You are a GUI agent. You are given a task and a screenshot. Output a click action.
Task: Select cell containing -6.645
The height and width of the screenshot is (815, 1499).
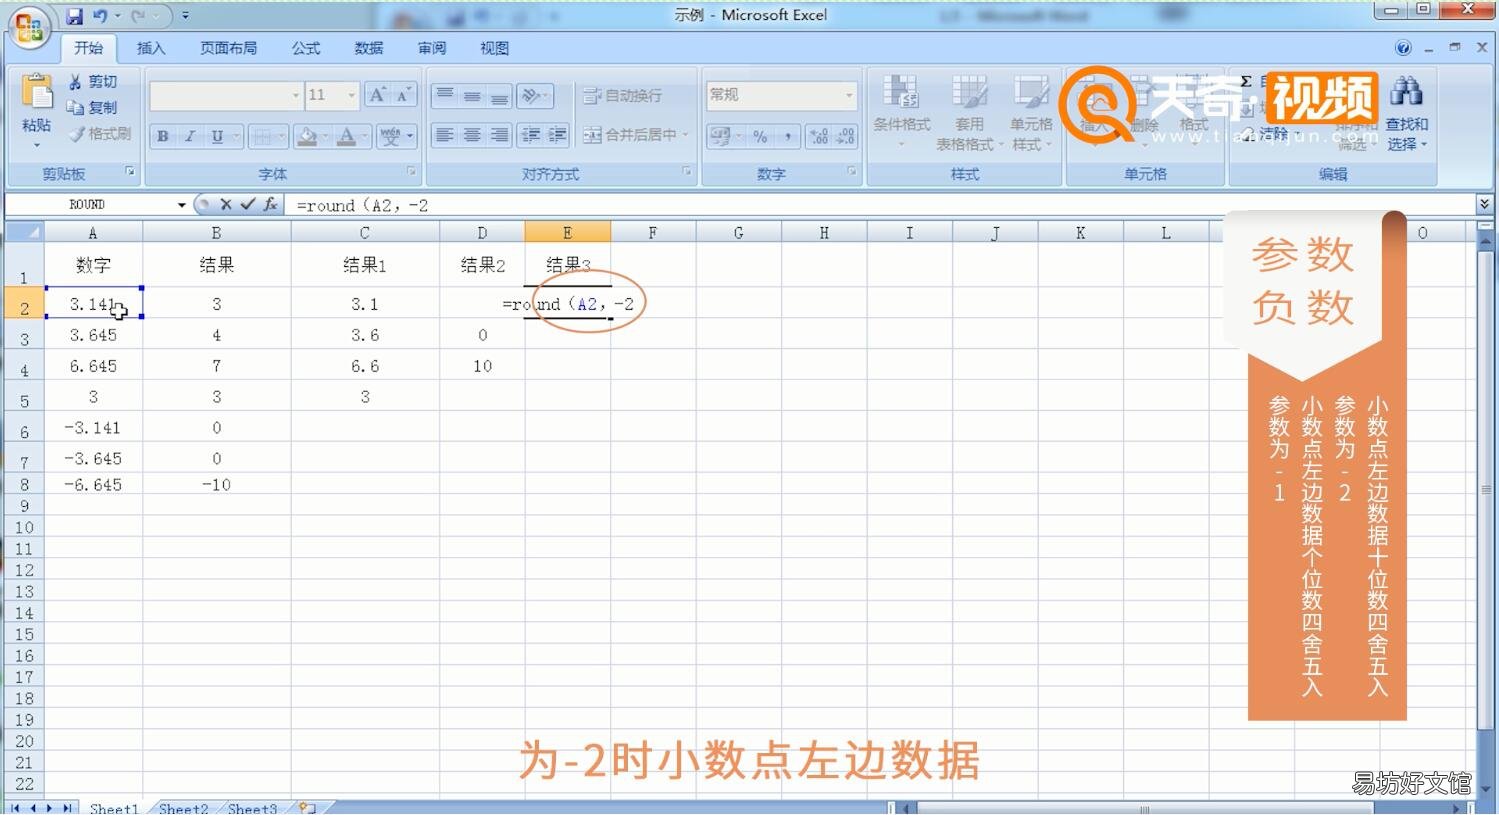[93, 485]
